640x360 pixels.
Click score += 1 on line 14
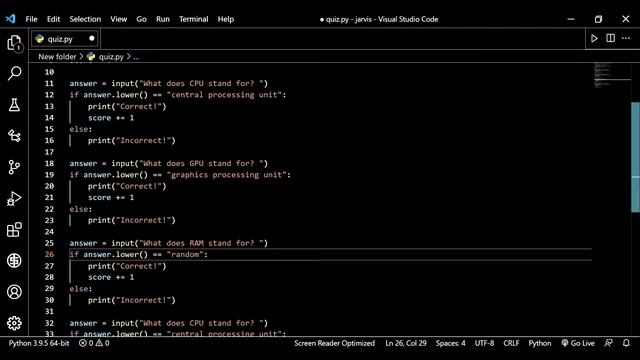point(111,118)
